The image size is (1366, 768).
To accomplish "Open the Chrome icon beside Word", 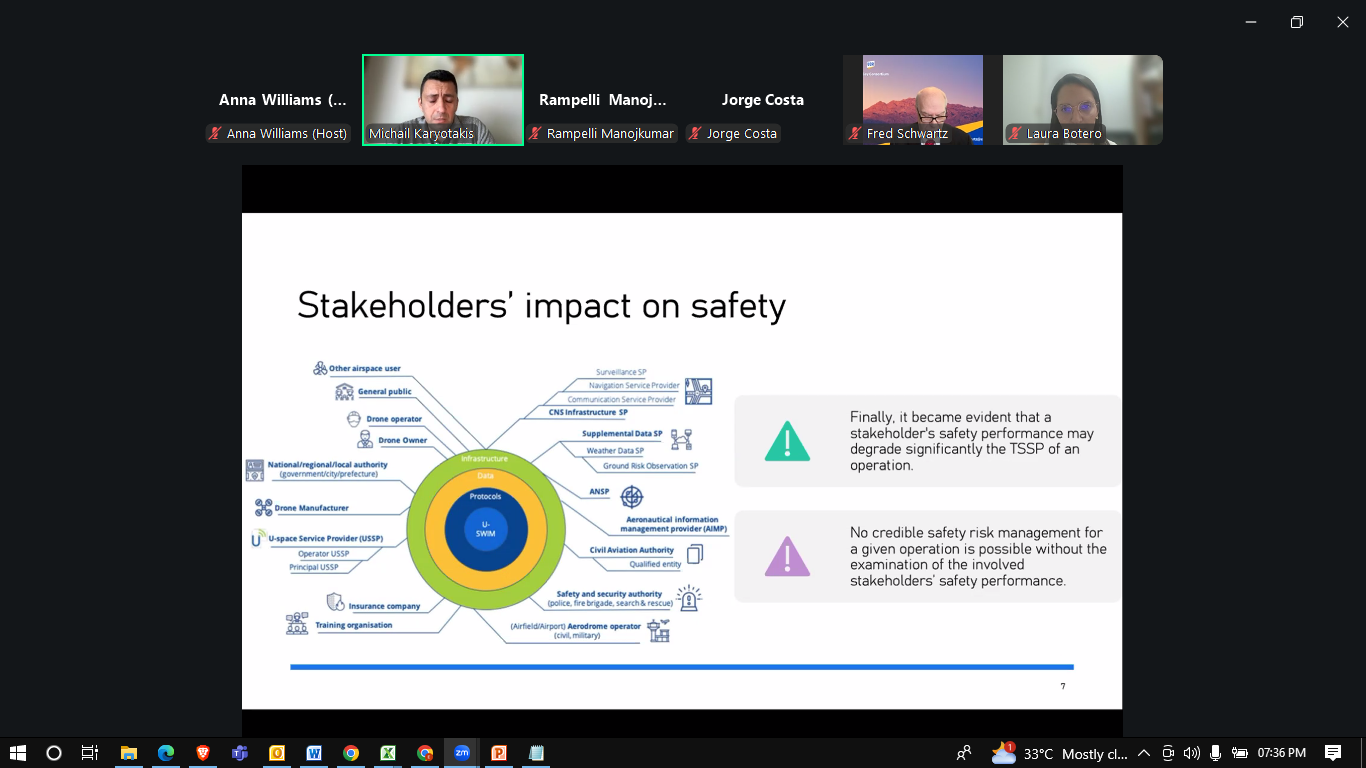I will click(350, 753).
